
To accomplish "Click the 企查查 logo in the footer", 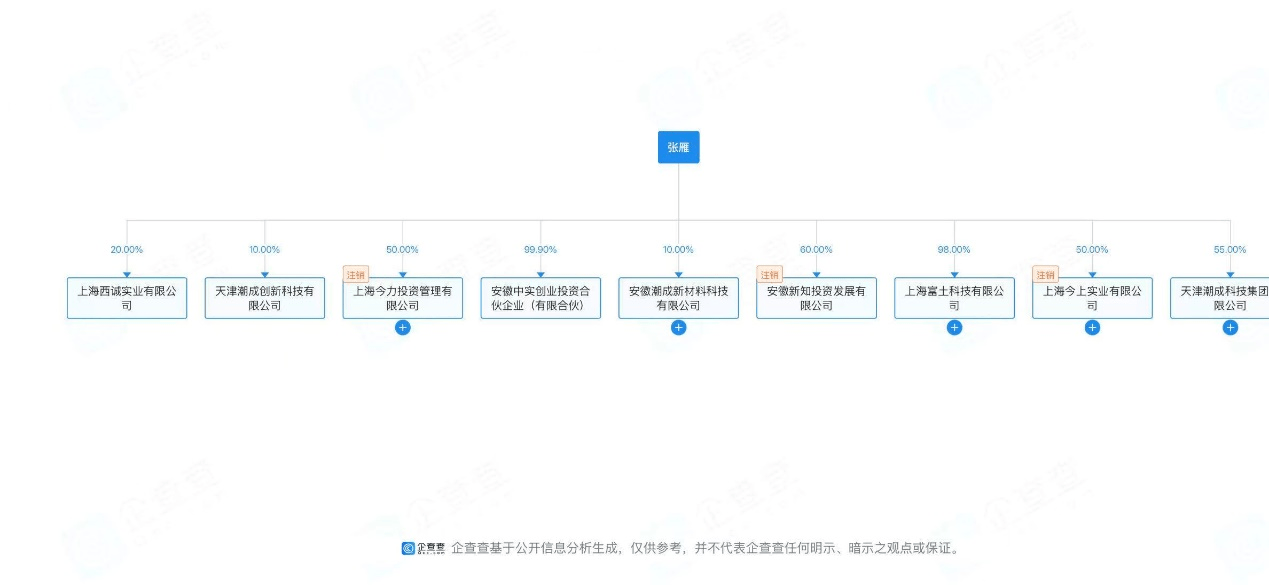I will pyautogui.click(x=424, y=548).
